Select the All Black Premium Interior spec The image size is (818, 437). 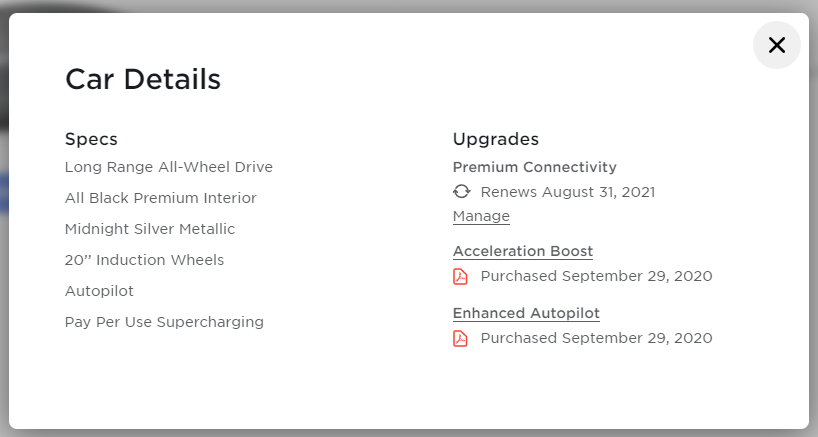pos(160,198)
